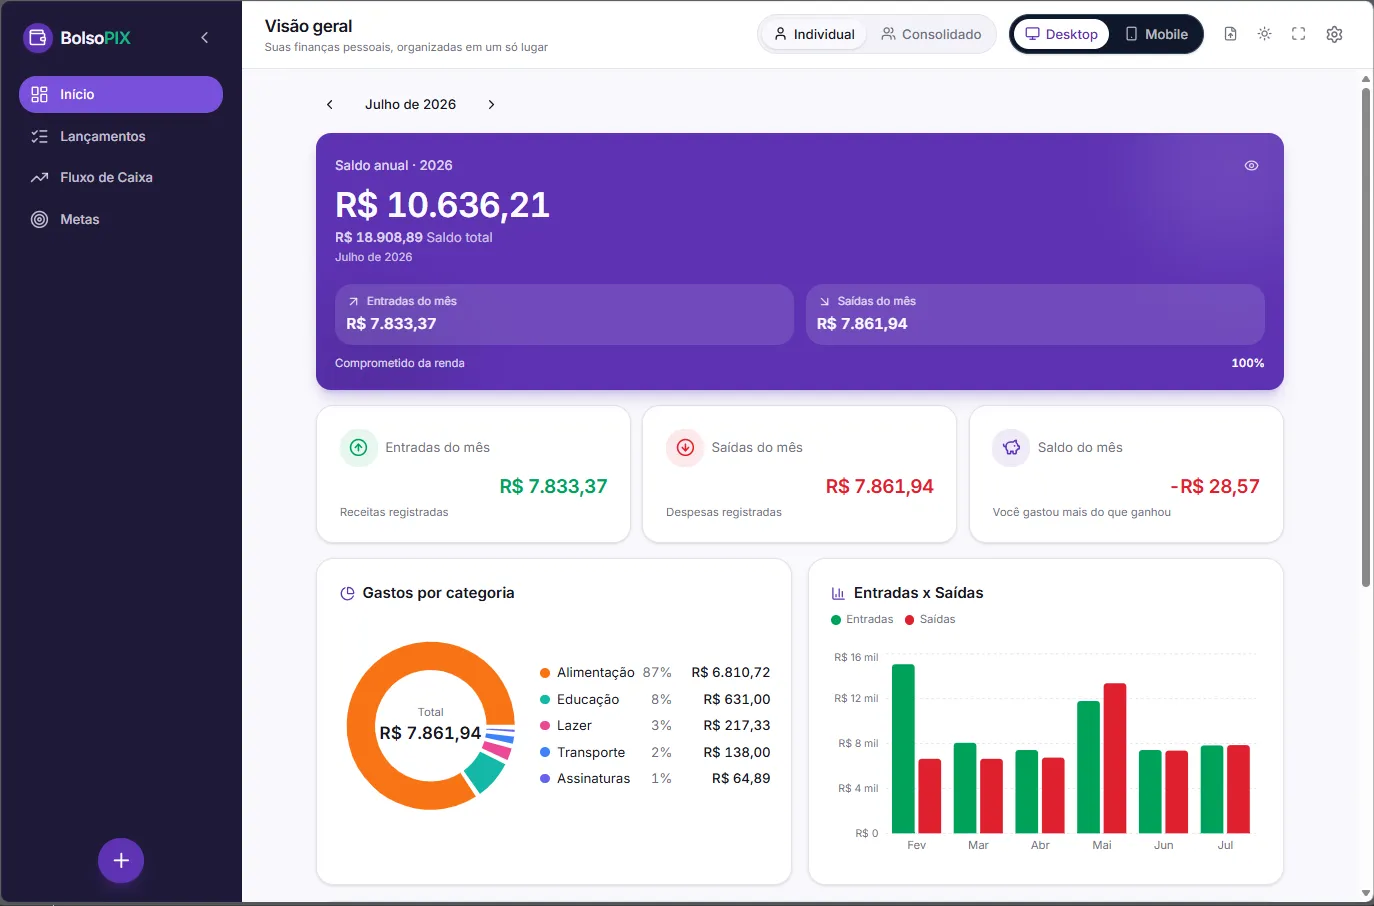Click the purple plus add button
Viewport: 1374px width, 906px height.
[x=121, y=860]
